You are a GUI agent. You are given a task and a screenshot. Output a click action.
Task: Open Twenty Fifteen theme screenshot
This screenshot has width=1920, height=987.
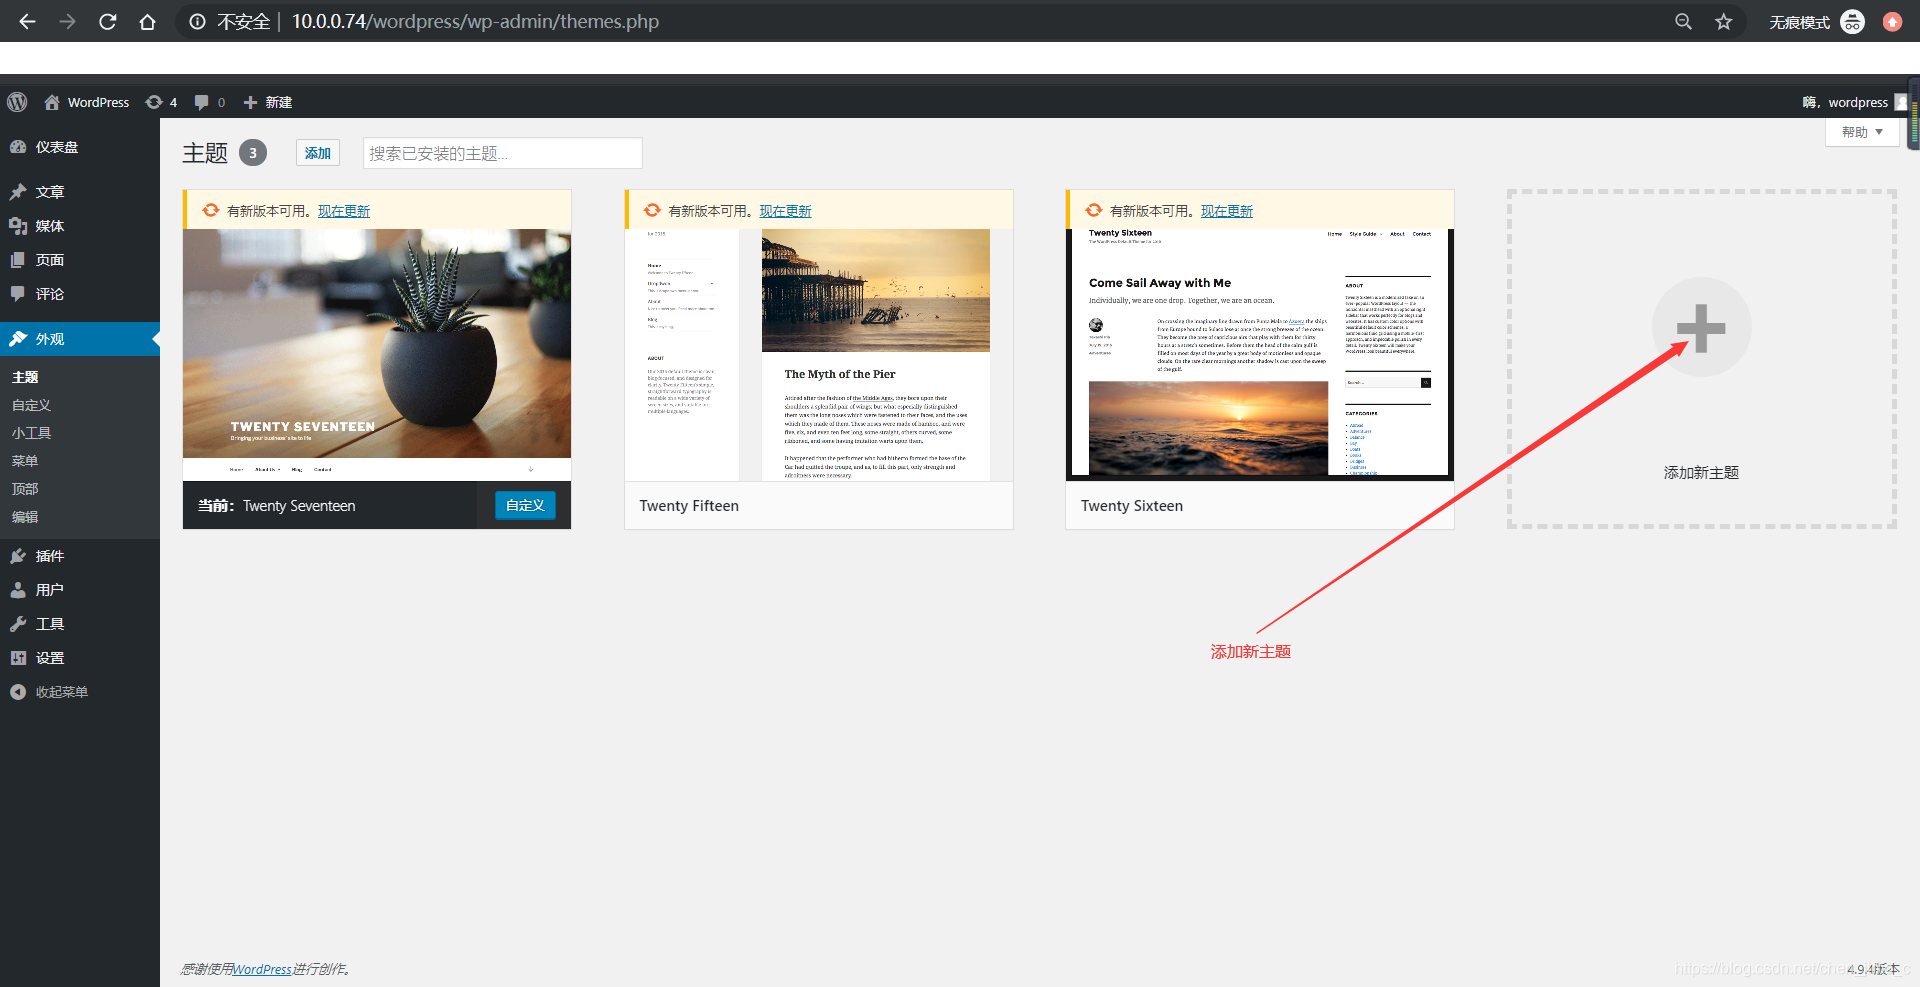click(x=819, y=355)
